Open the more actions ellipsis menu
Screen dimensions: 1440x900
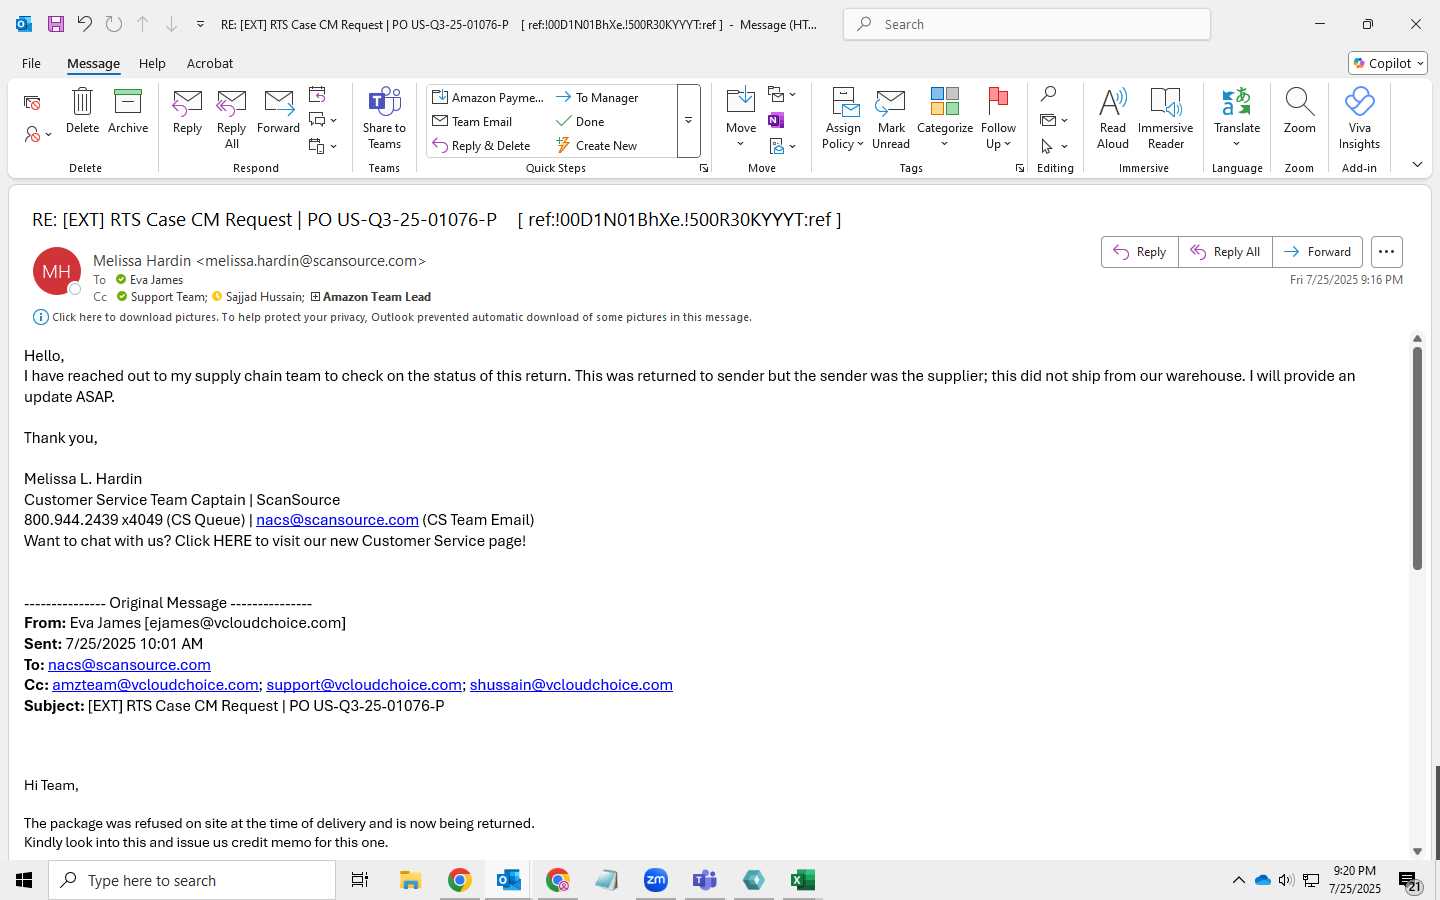coord(1386,252)
